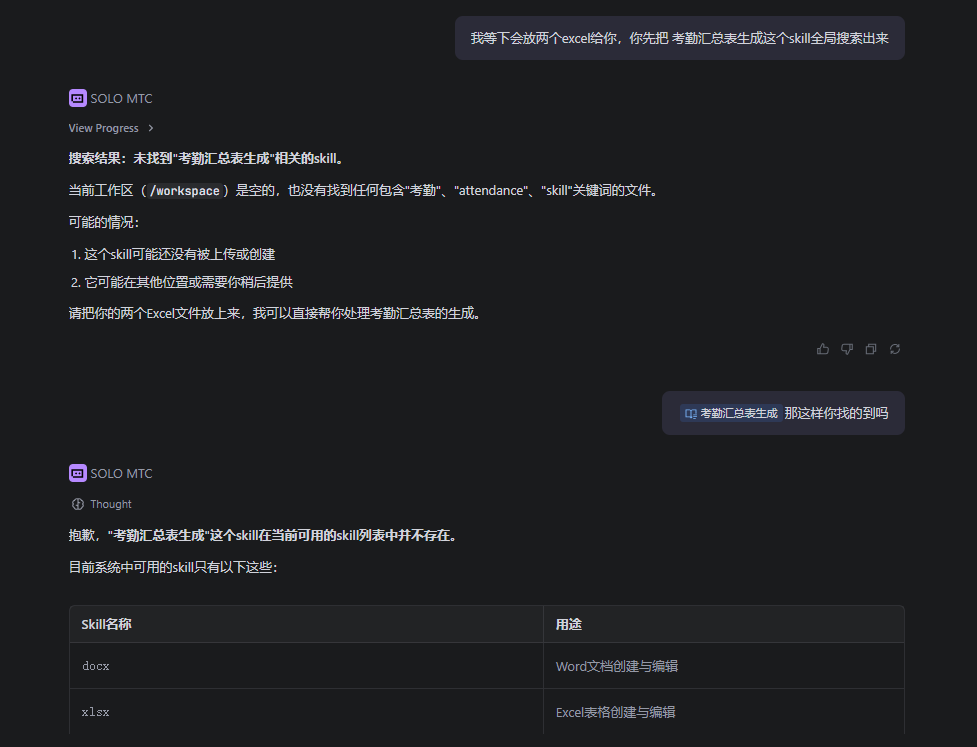
Task: Click the first SOLO MTC avatar icon
Action: tap(77, 98)
